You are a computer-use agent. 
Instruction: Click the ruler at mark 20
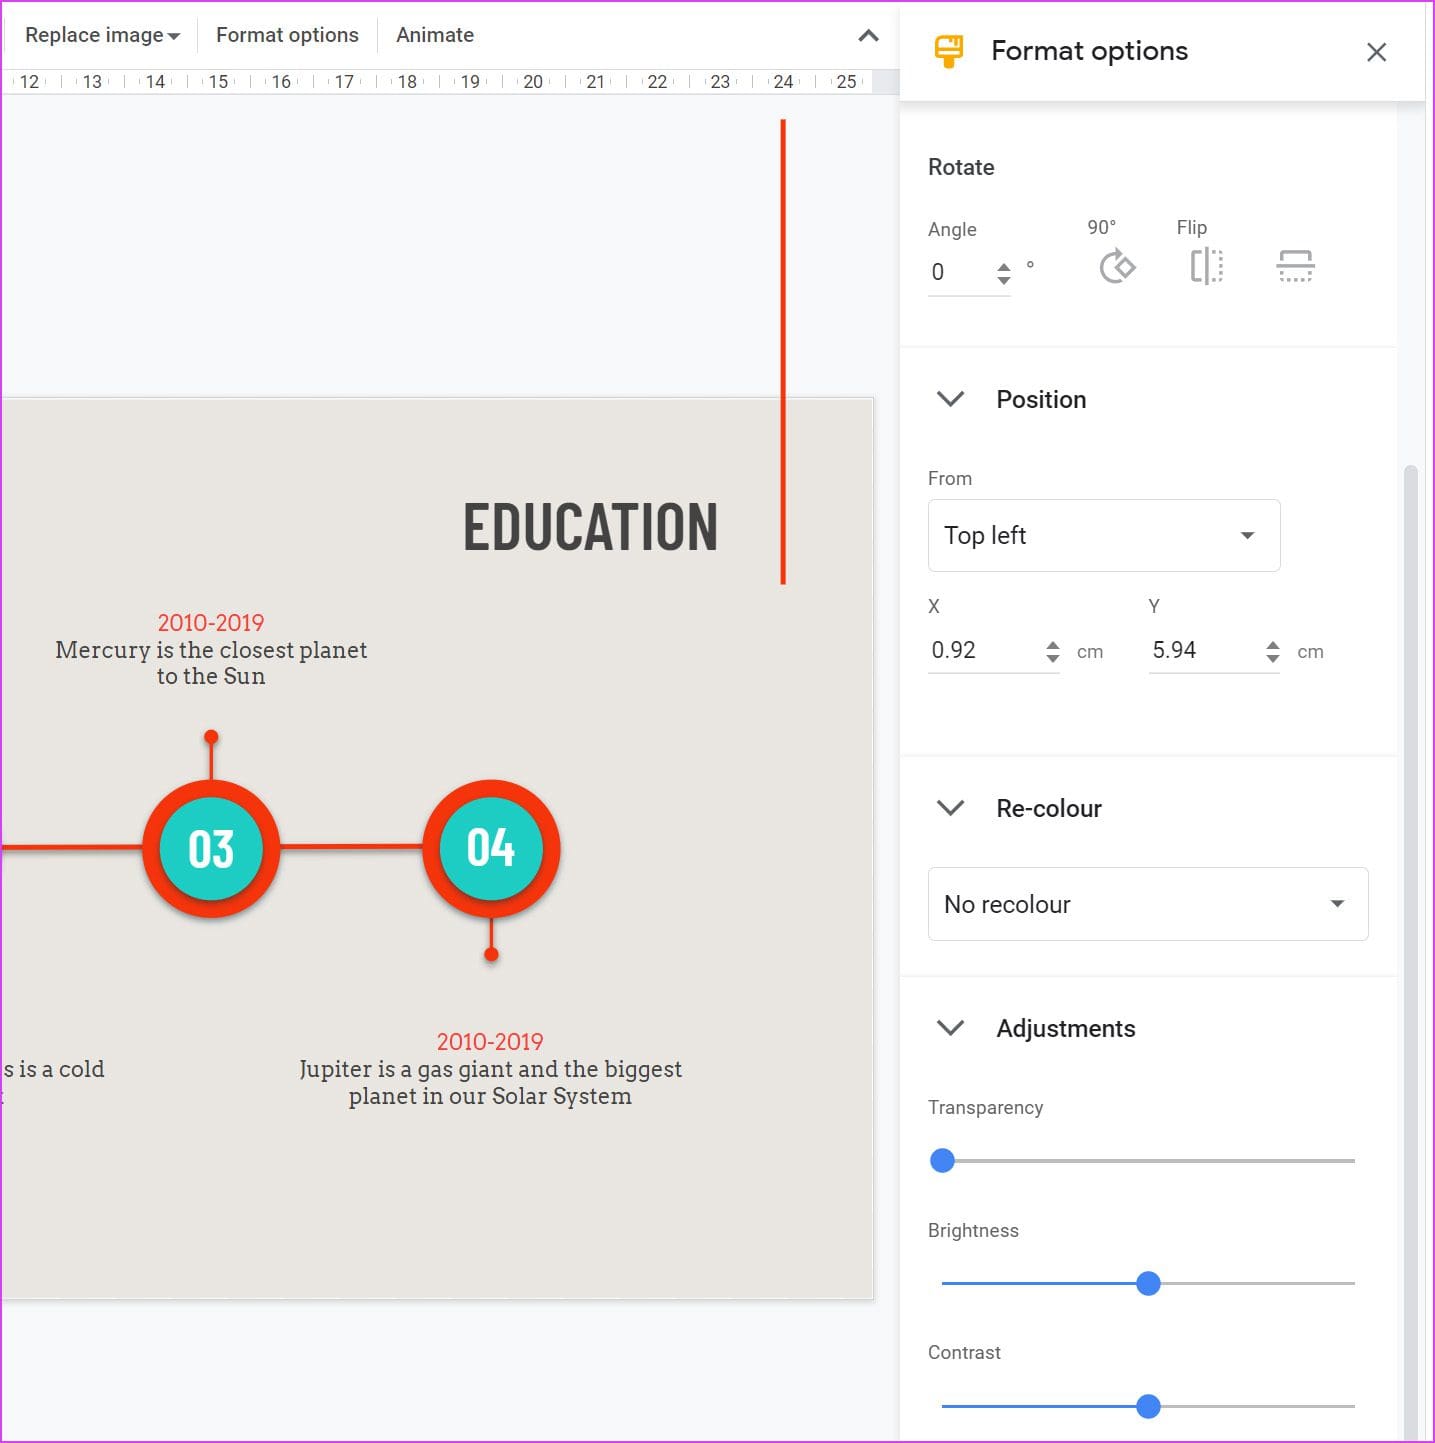[533, 82]
